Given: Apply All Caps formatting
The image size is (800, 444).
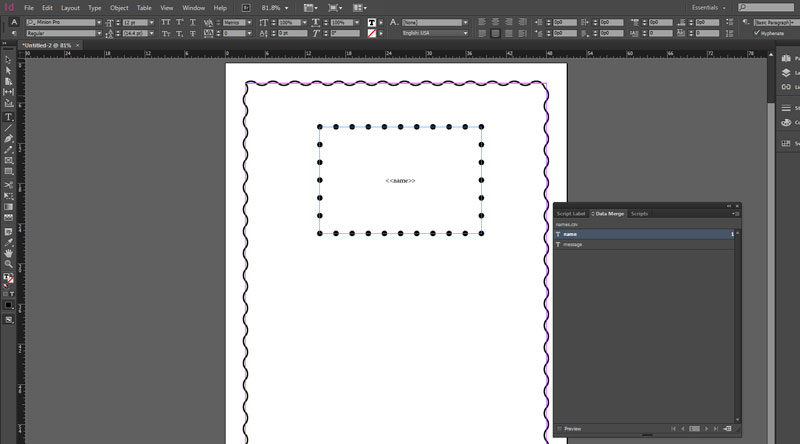Looking at the screenshot, I should [x=166, y=22].
